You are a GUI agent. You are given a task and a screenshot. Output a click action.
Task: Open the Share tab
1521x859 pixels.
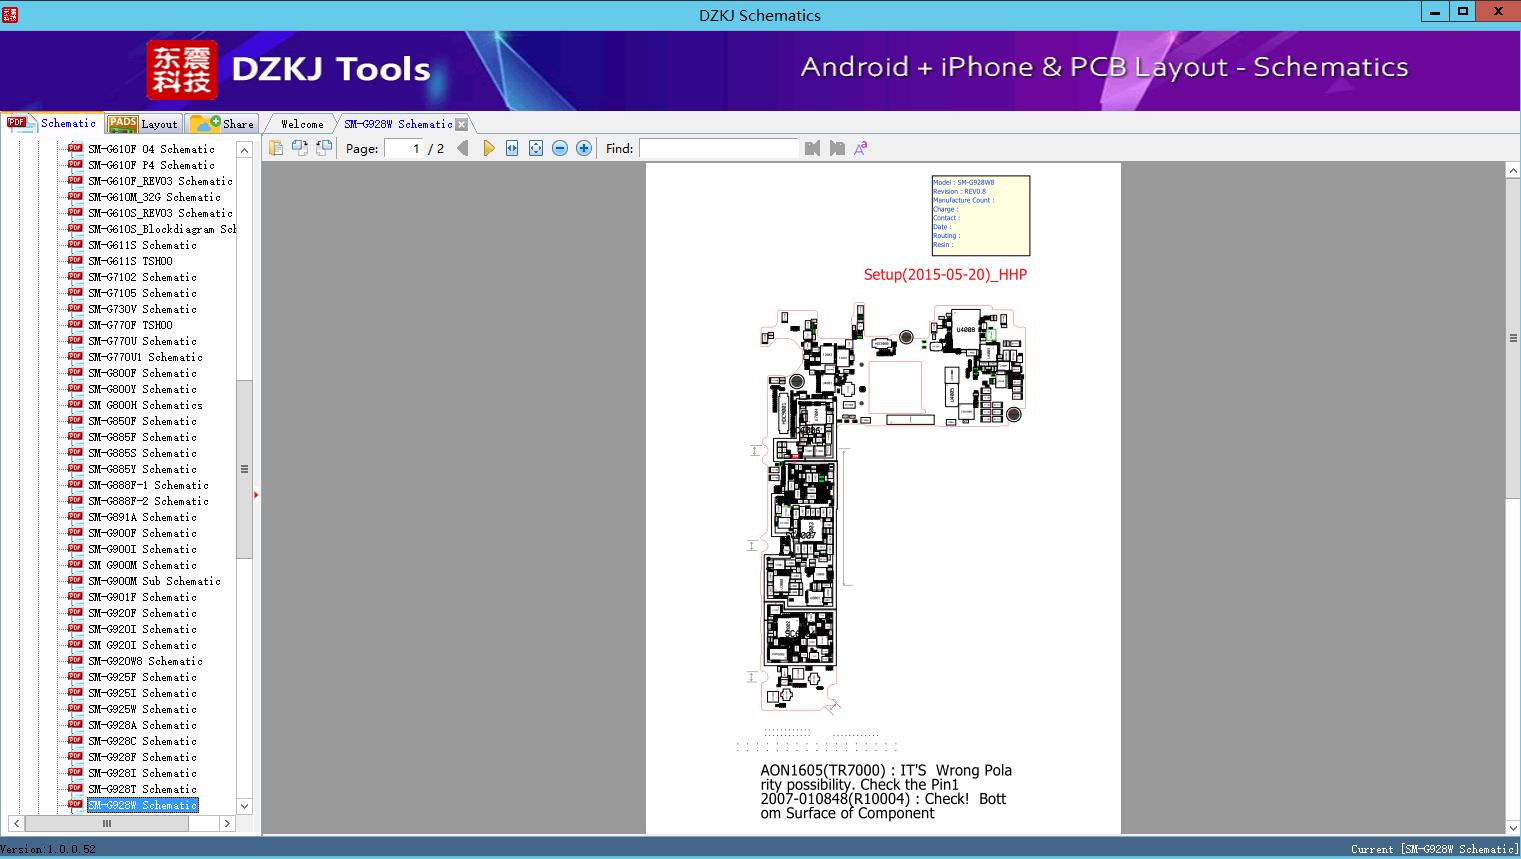[223, 124]
